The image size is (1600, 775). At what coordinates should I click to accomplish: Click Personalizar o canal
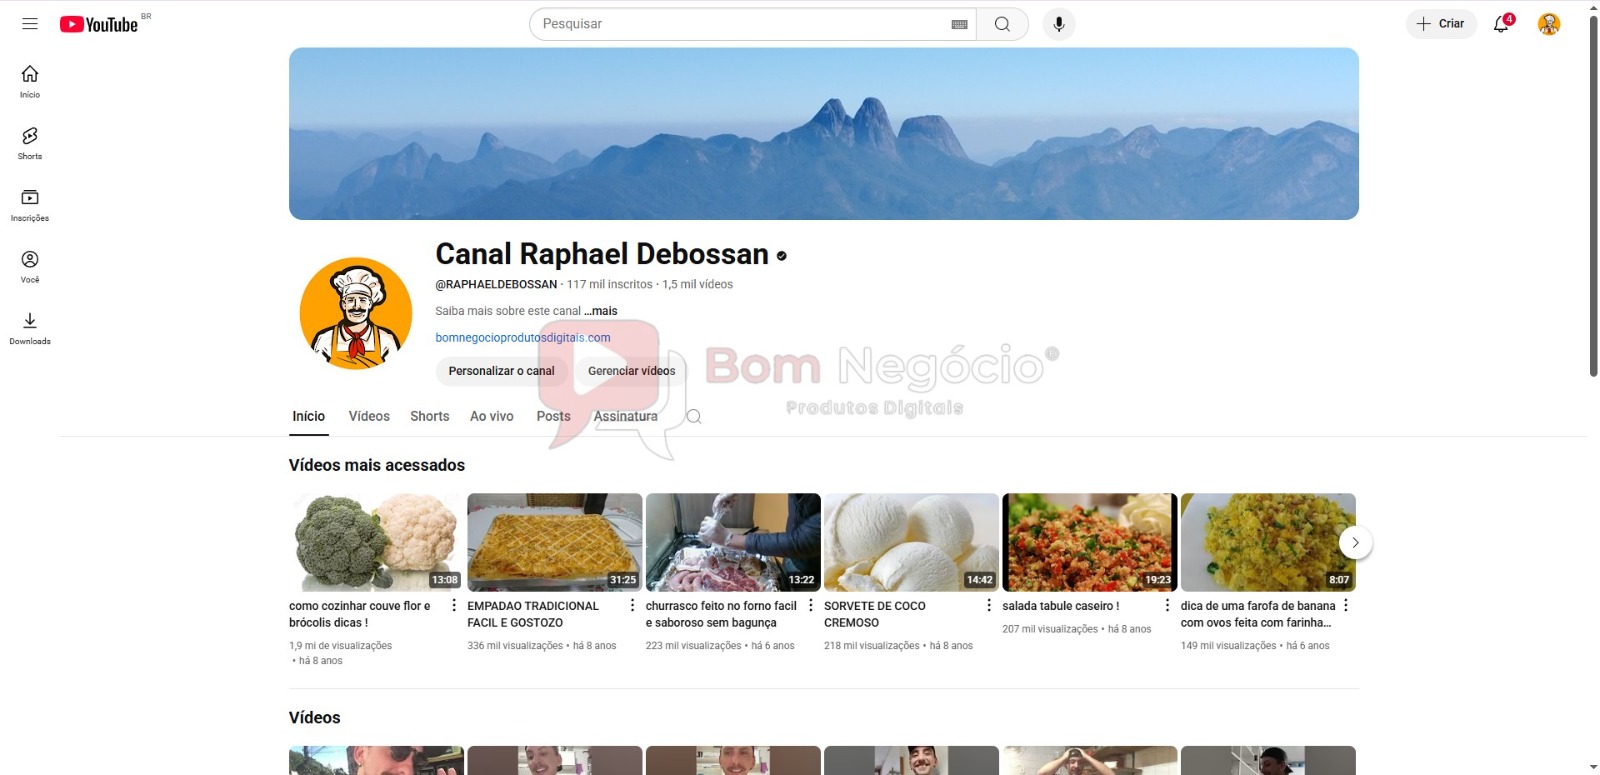pyautogui.click(x=501, y=371)
